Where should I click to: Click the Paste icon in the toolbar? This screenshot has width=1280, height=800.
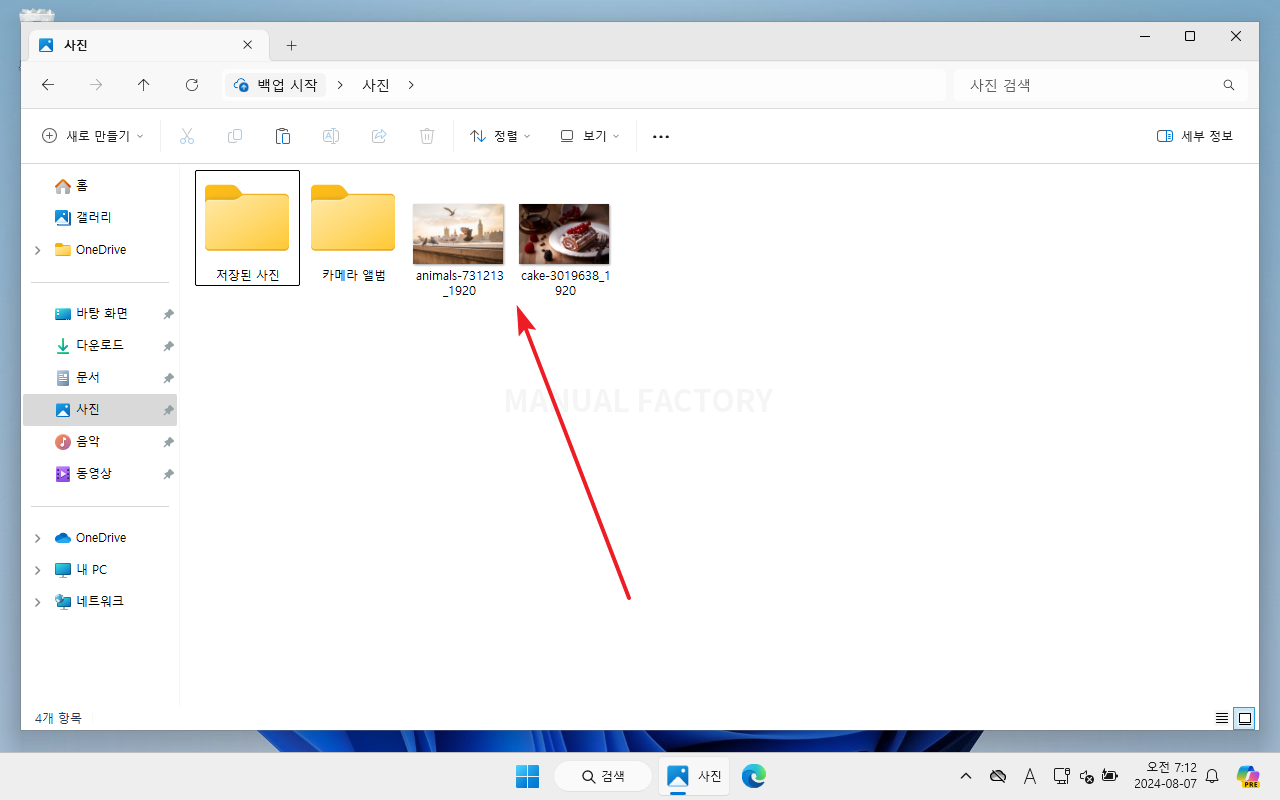coord(282,136)
